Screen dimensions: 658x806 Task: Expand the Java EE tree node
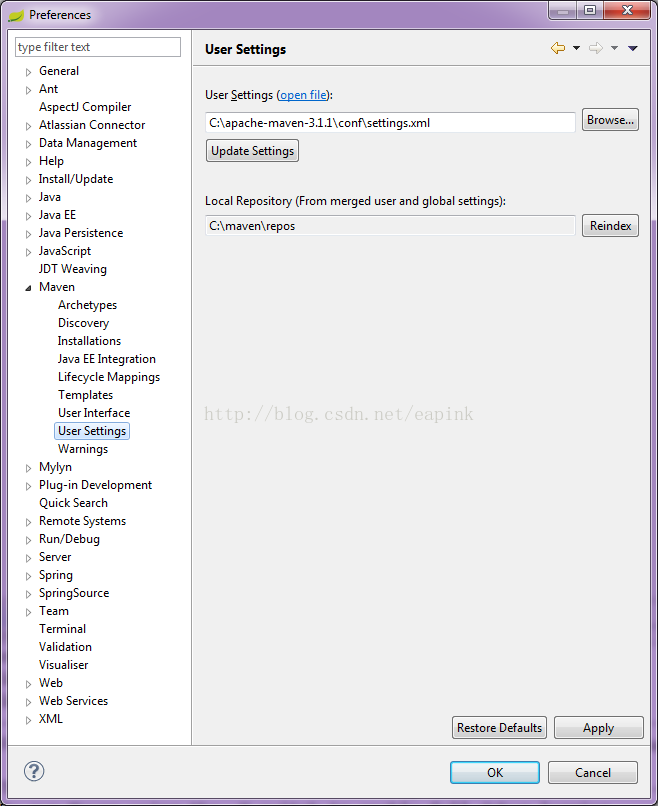coord(28,216)
